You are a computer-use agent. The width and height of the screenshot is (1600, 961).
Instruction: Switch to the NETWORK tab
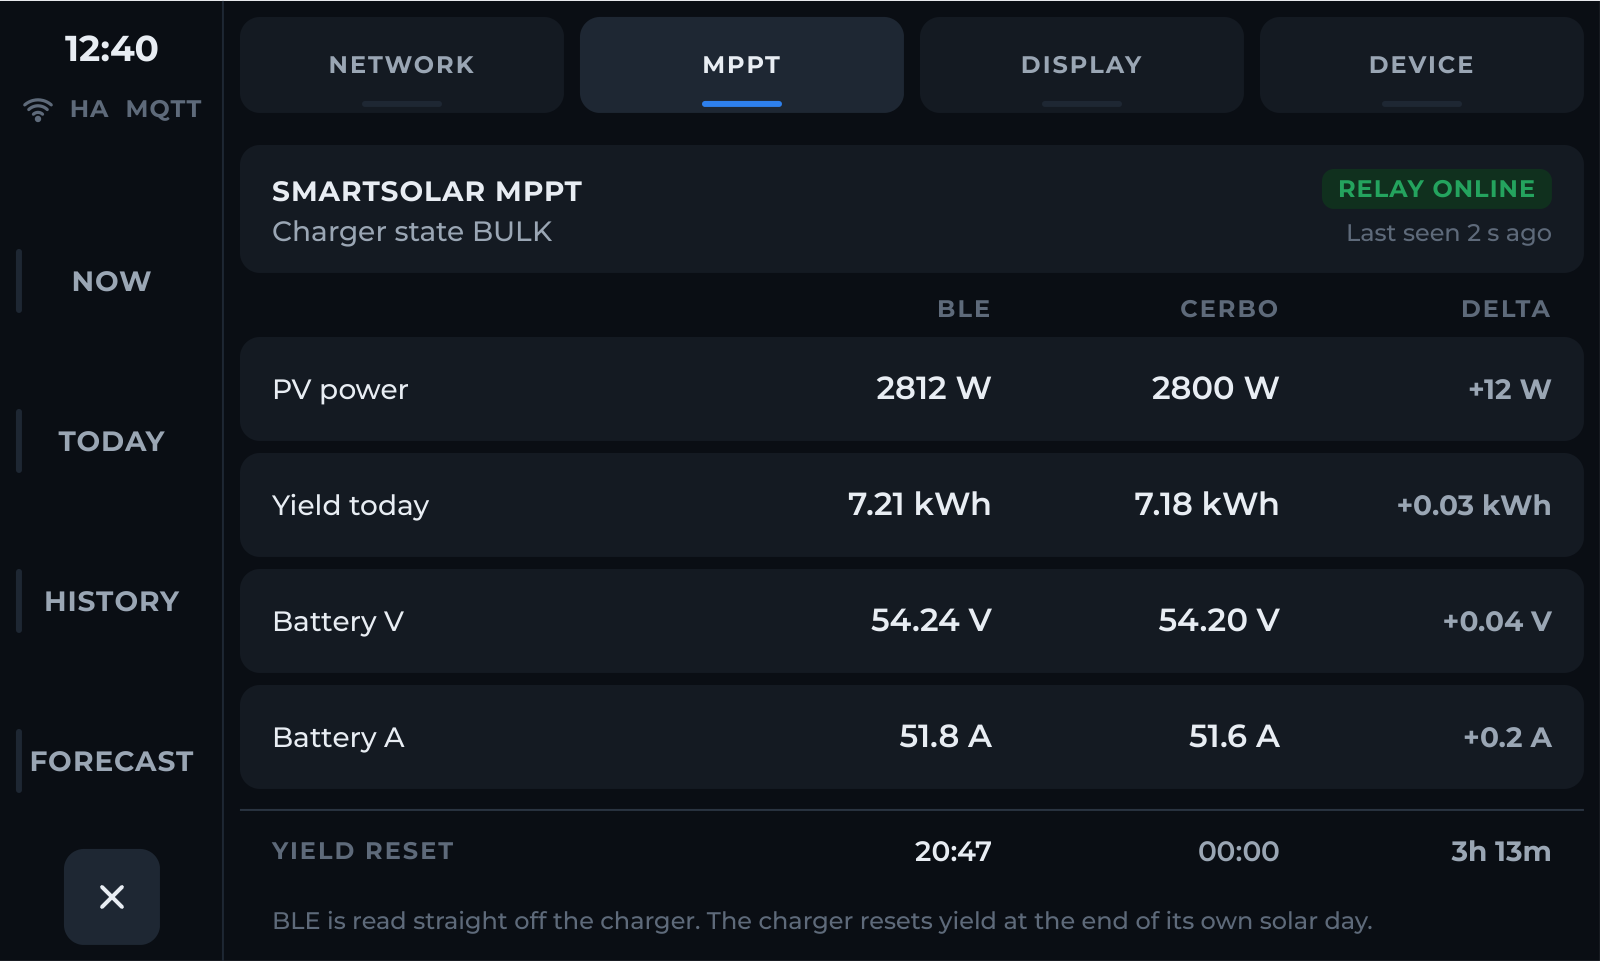click(x=402, y=65)
